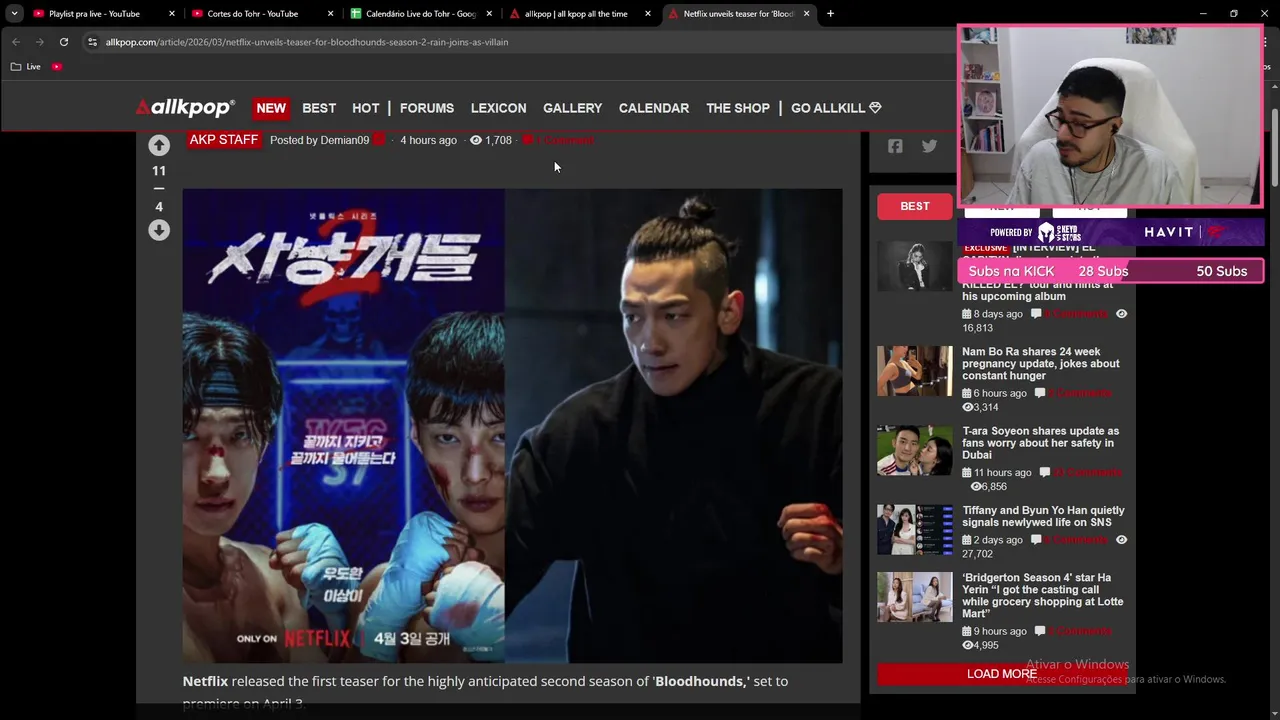Image resolution: width=1280 pixels, height=720 pixels.
Task: Open the HOT navigation item
Action: tap(366, 108)
